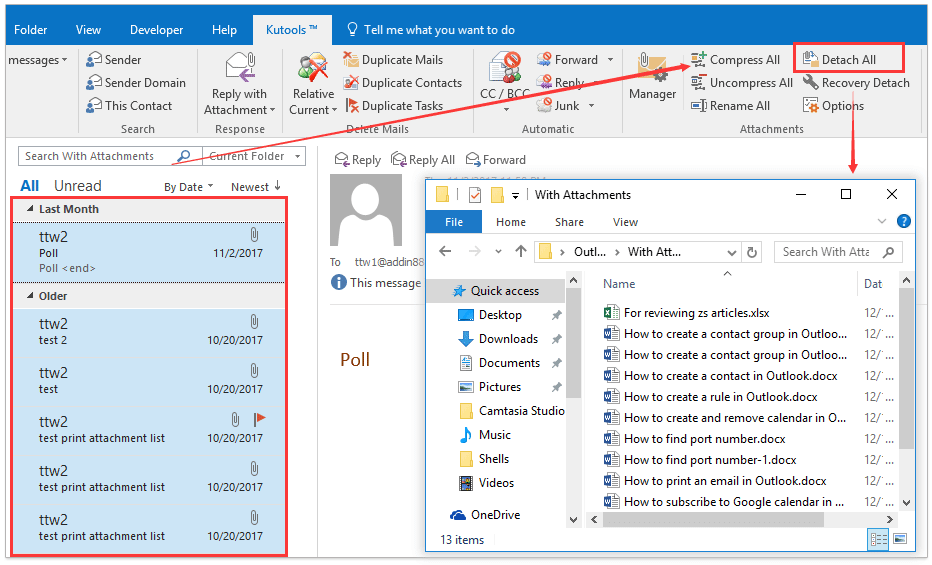Click Reply with Attachment icon
The image size is (932, 565).
click(x=240, y=77)
